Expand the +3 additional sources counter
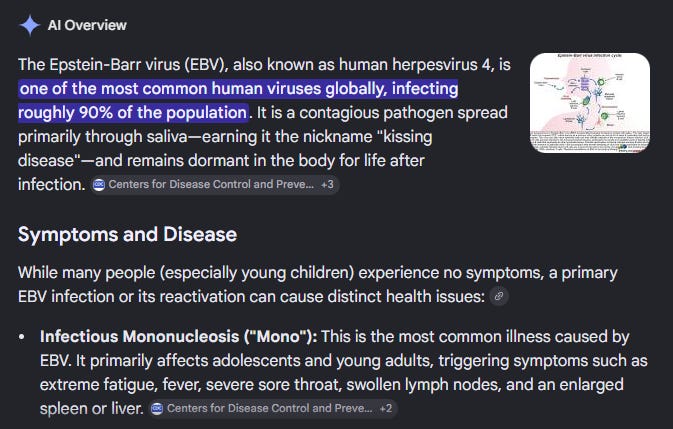 327,184
